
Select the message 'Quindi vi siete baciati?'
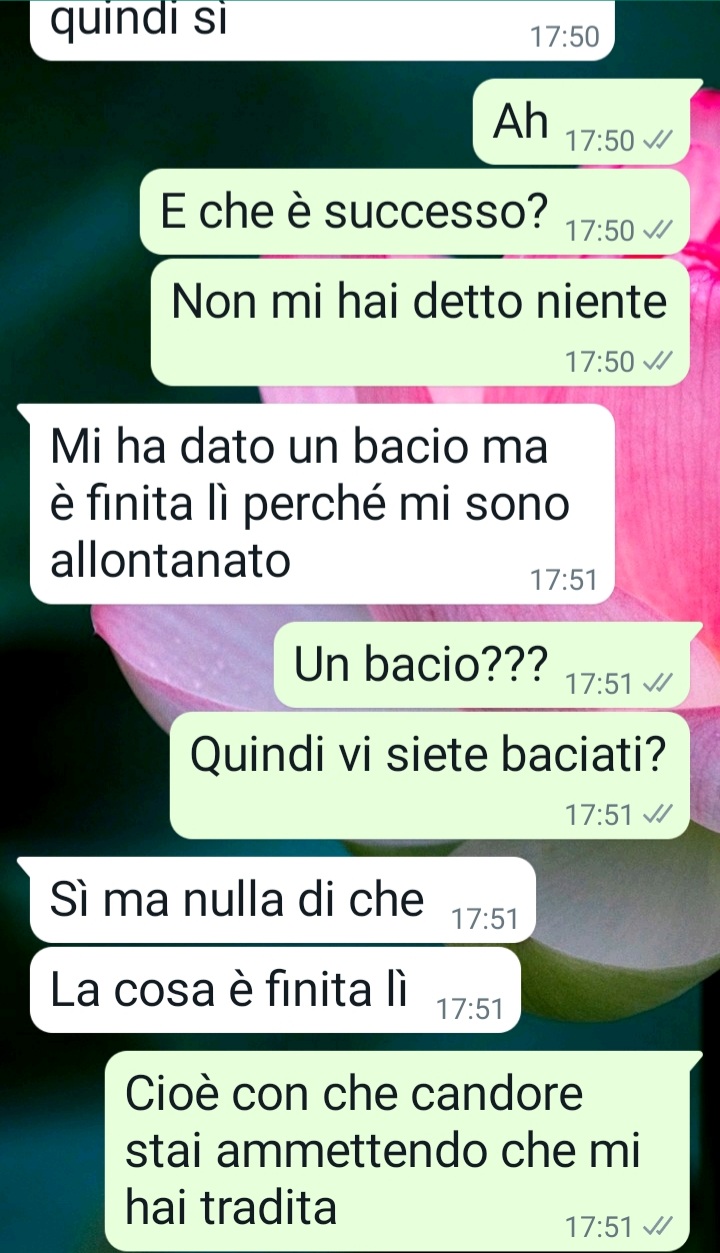[431, 775]
